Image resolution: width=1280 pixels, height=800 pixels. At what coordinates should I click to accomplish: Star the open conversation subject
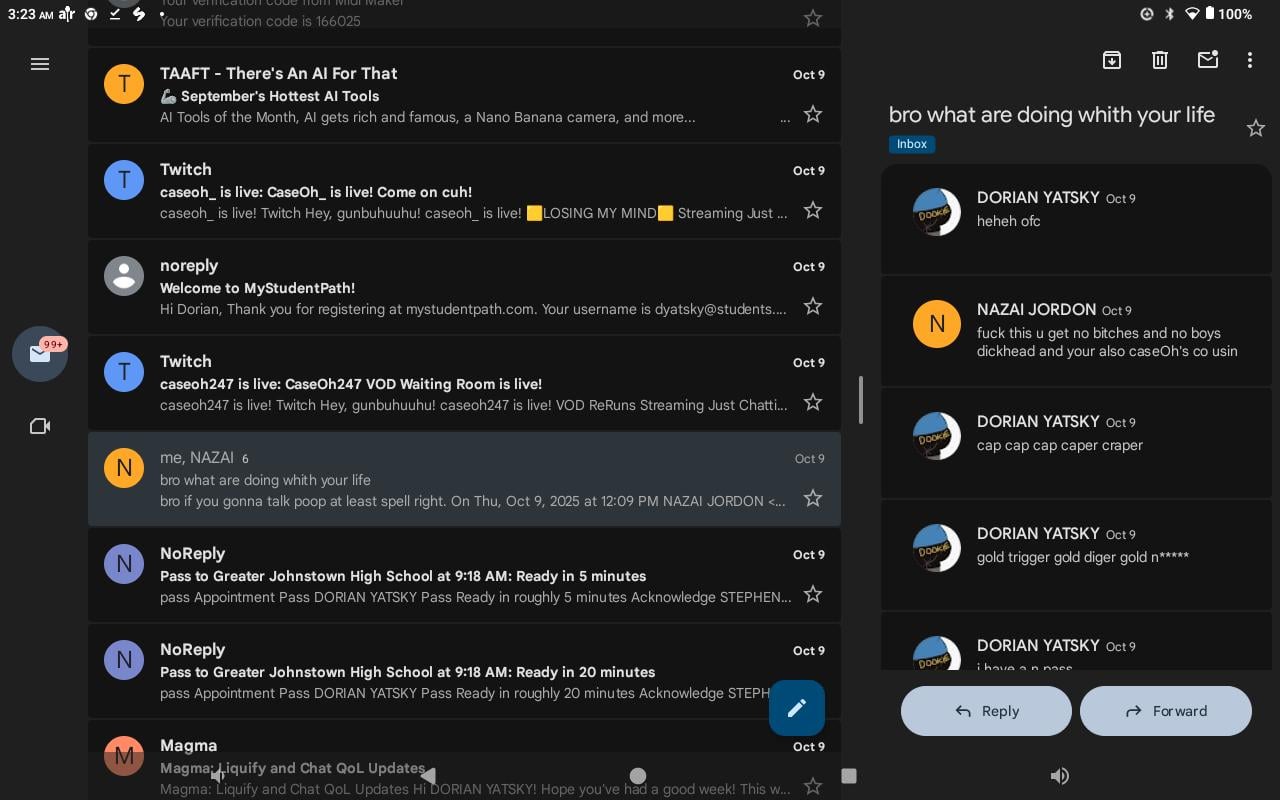pyautogui.click(x=1256, y=128)
